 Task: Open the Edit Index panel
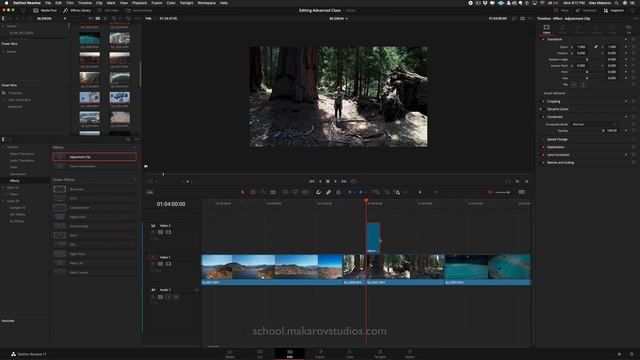click(108, 10)
